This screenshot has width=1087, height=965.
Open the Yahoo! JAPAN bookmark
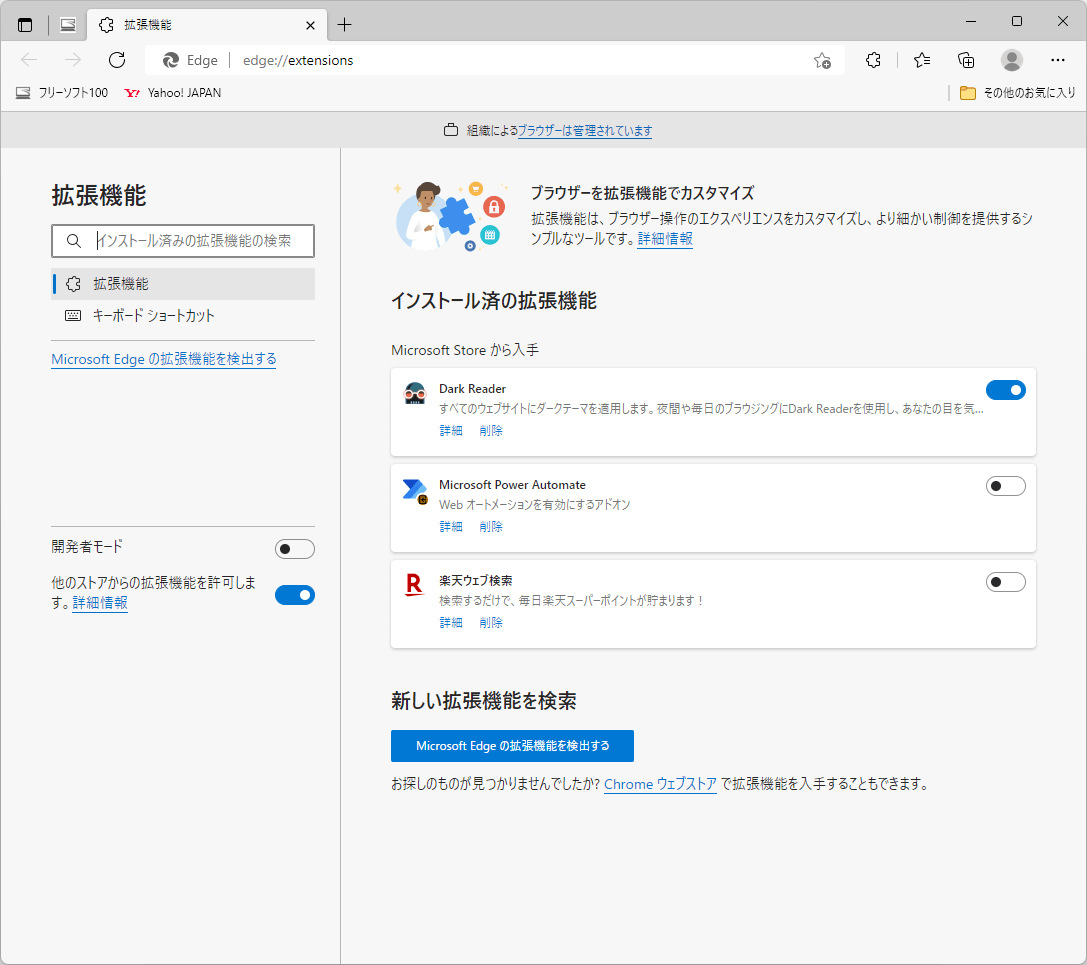(x=173, y=93)
